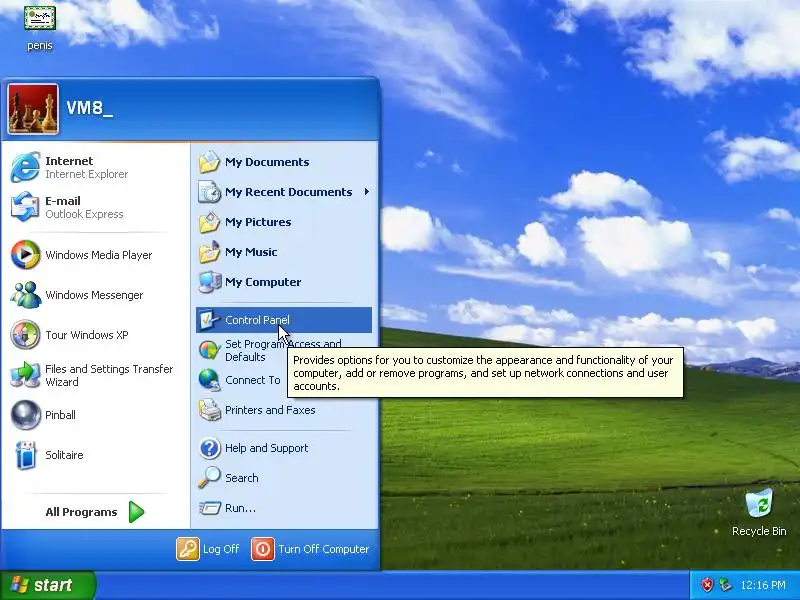This screenshot has height=600, width=800.
Task: Open the Printers and Faxes icon
Action: [x=209, y=410]
